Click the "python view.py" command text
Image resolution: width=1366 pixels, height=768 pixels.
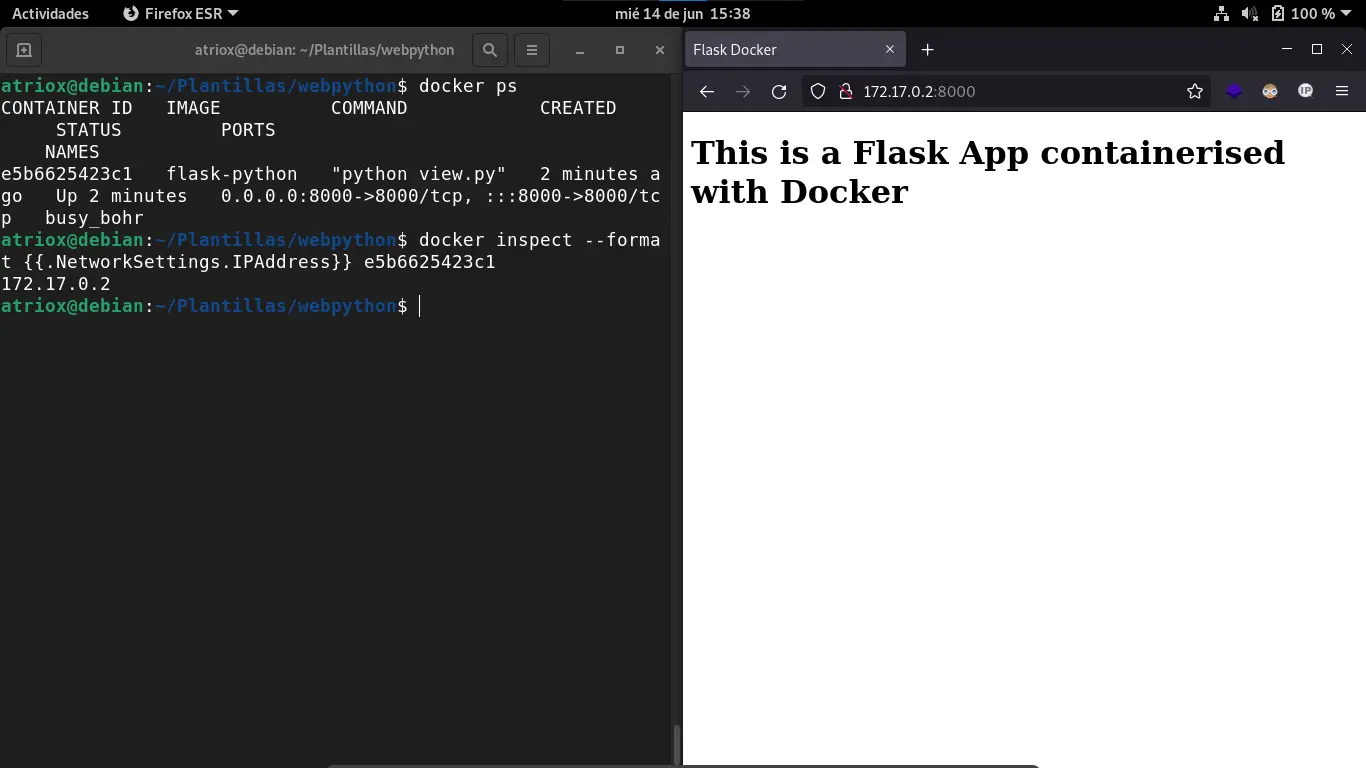pos(419,174)
